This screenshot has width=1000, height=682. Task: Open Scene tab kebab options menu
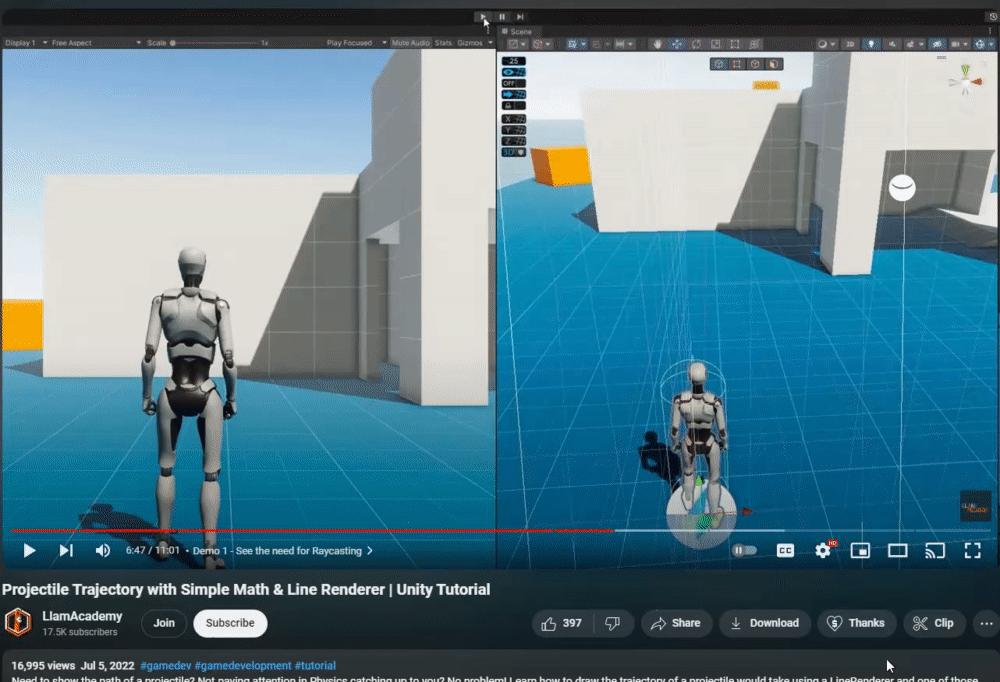coord(990,31)
